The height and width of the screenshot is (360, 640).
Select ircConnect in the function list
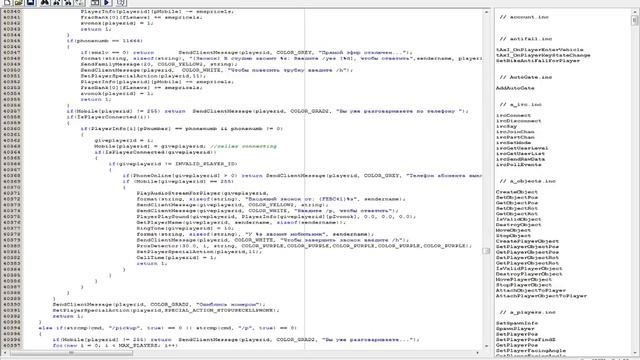pos(513,115)
